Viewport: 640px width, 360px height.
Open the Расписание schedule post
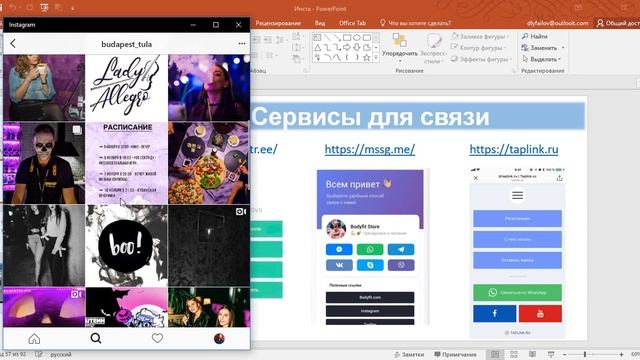127,163
